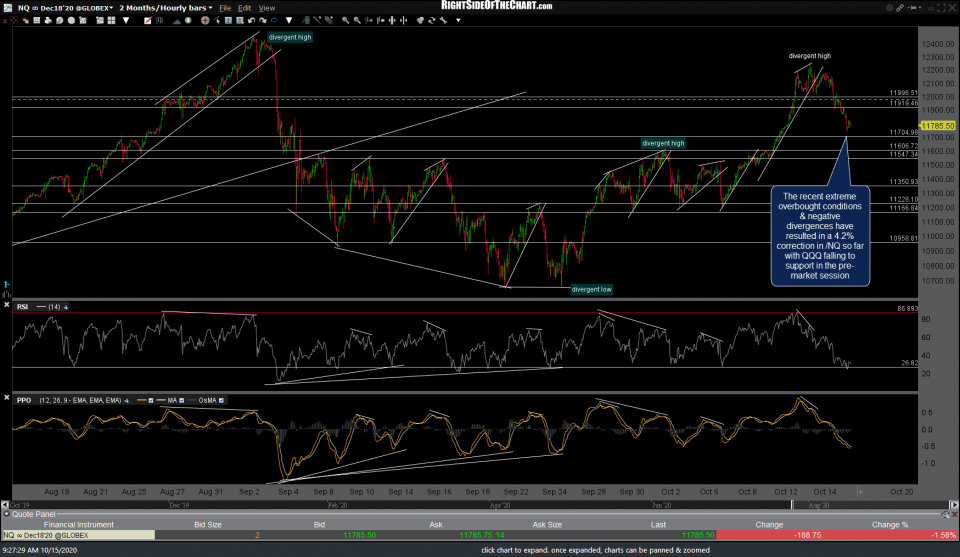This screenshot has height=557, width=960.
Task: Open the File menu
Action: [225, 8]
